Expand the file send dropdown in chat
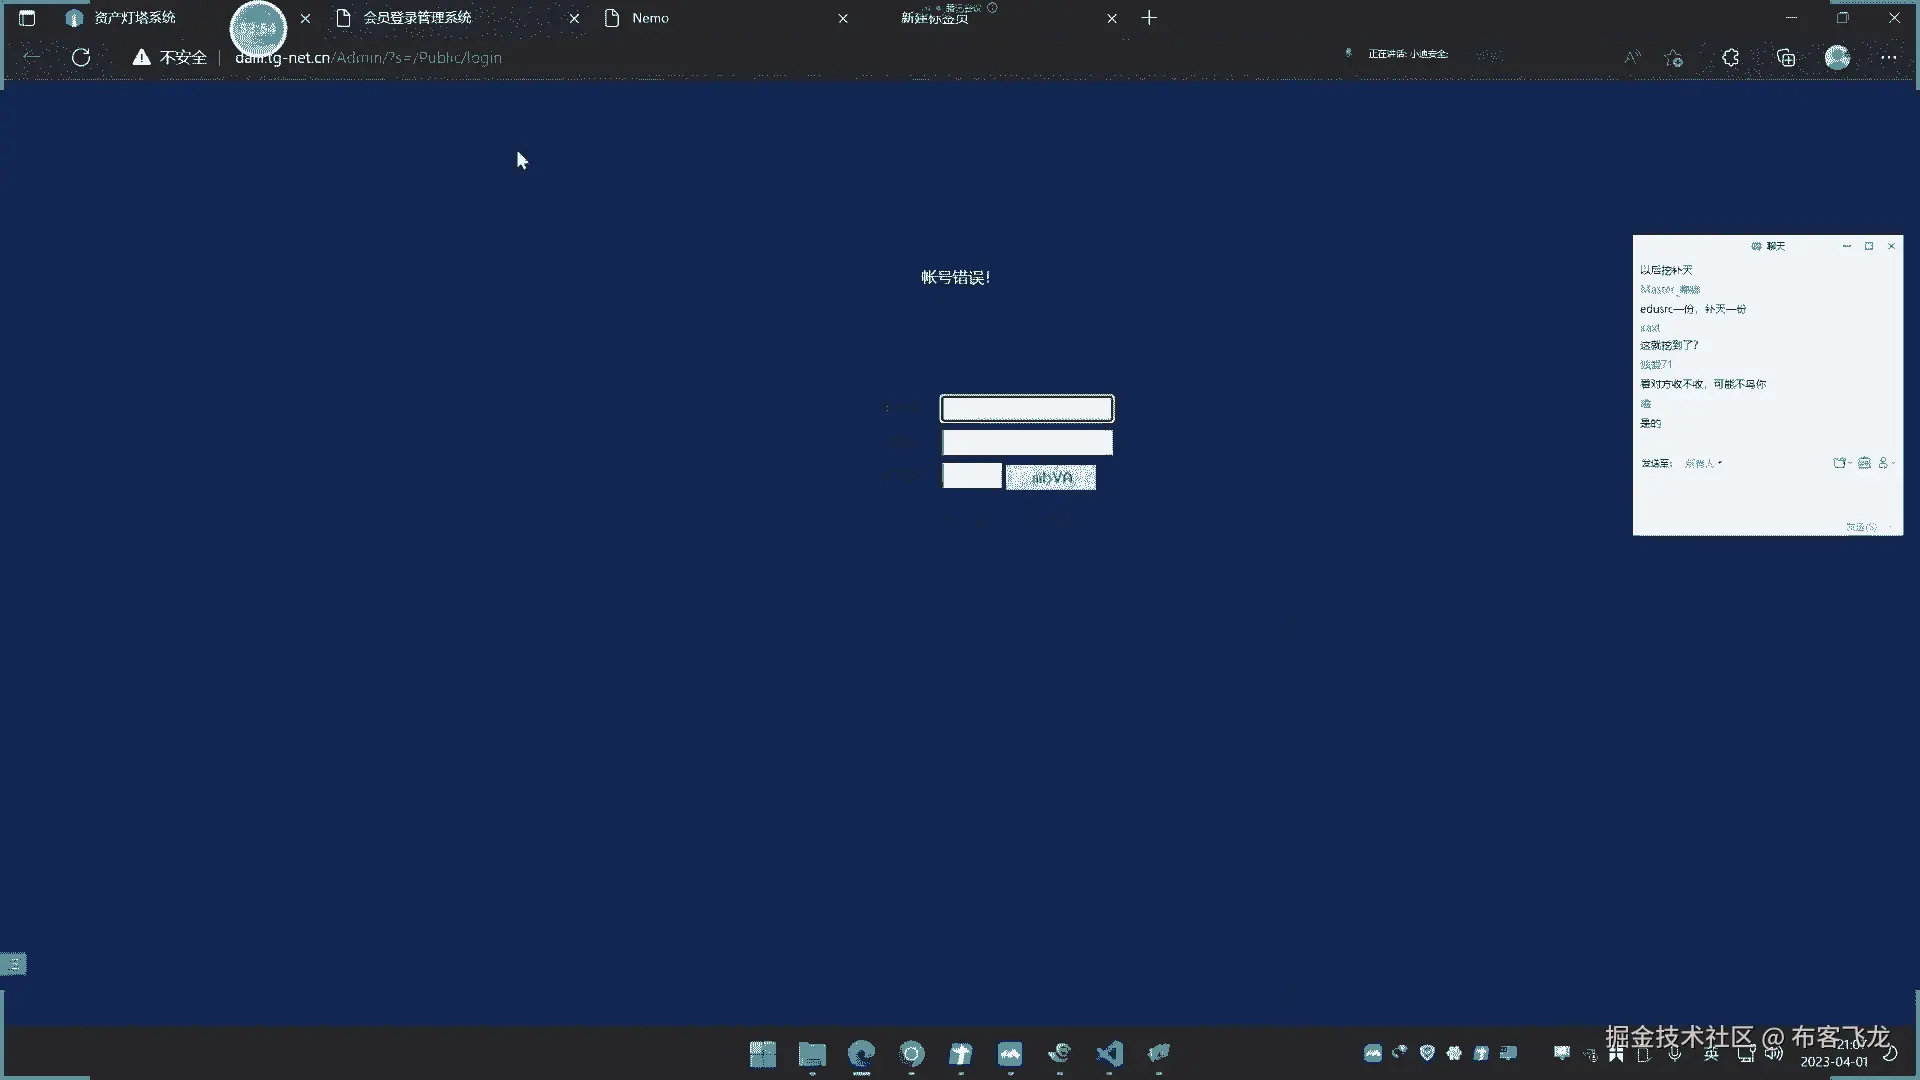This screenshot has height=1080, width=1920. click(x=1841, y=463)
